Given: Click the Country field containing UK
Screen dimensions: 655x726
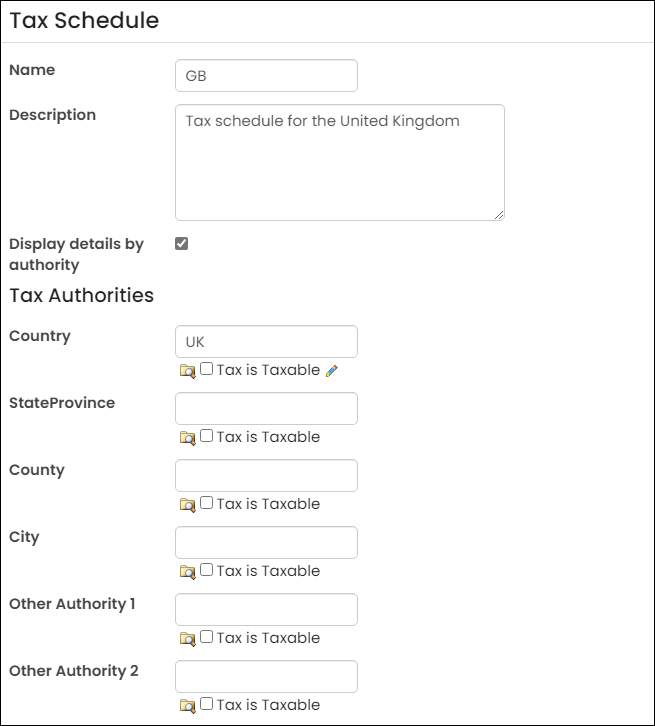Looking at the screenshot, I should pos(266,342).
